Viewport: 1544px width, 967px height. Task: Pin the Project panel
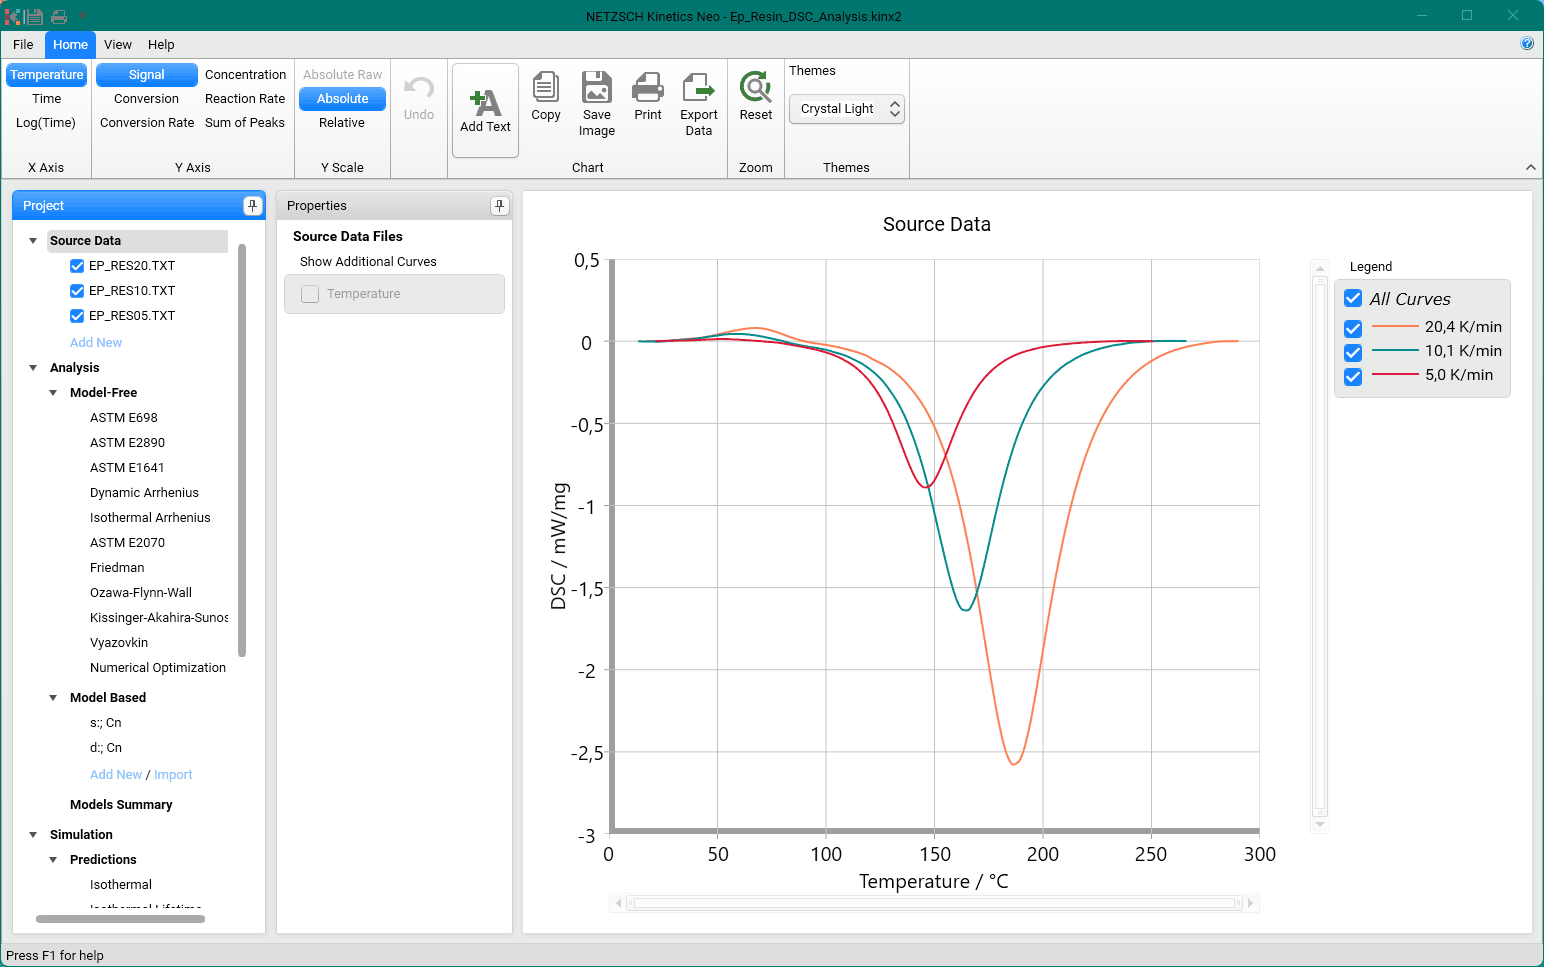pos(253,206)
